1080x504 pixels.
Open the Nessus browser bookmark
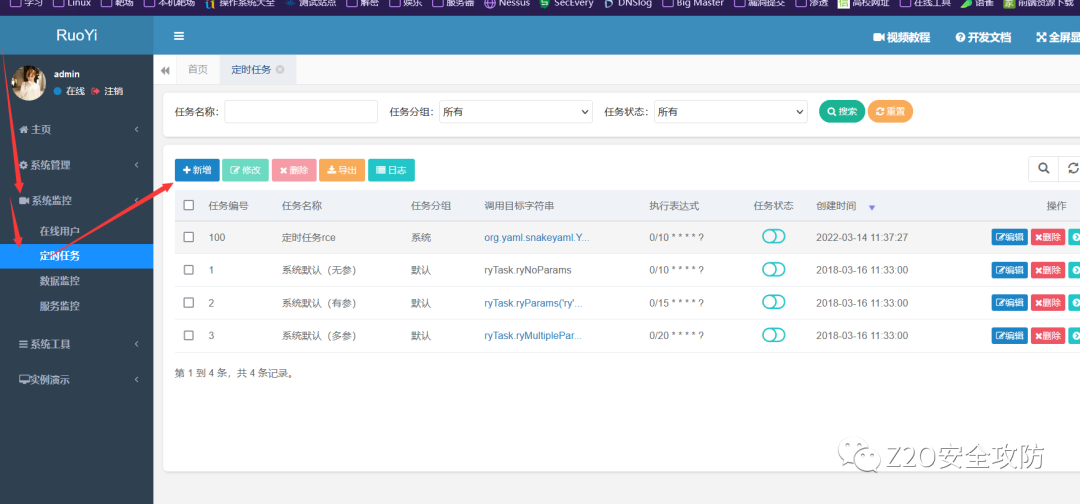pos(506,3)
